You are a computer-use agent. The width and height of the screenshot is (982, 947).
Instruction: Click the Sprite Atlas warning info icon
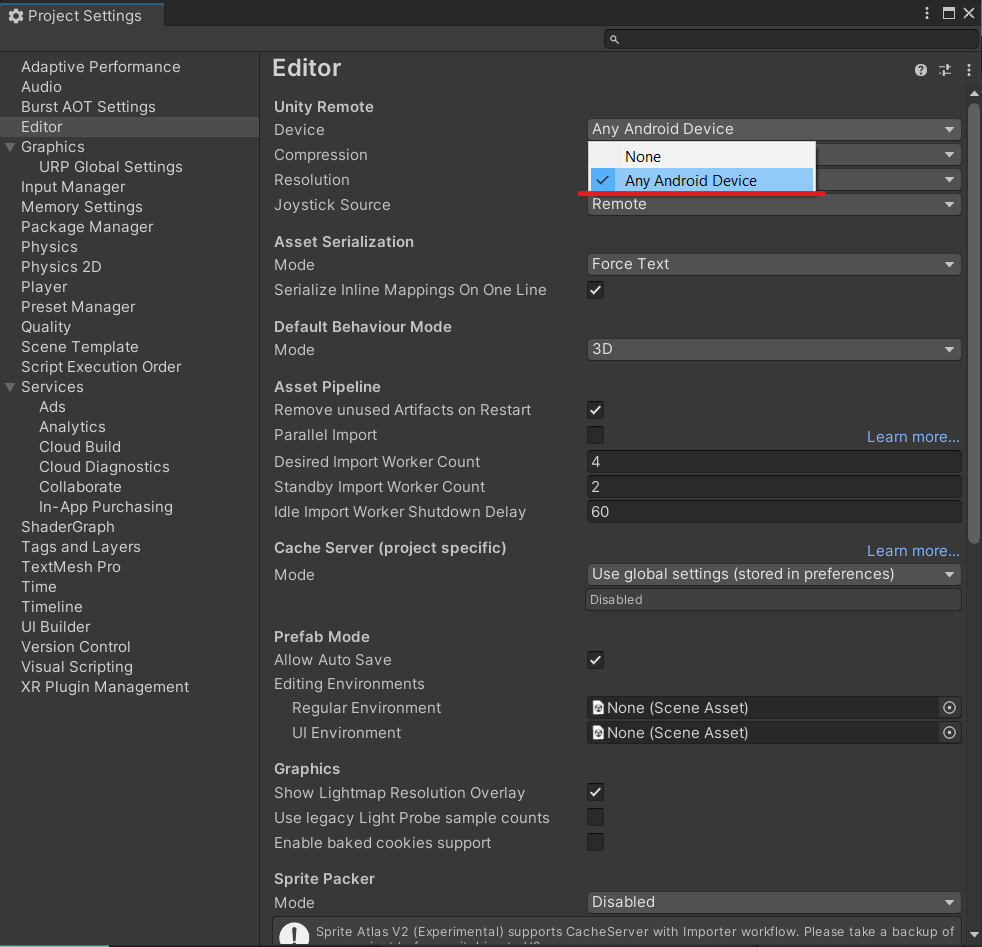(294, 934)
